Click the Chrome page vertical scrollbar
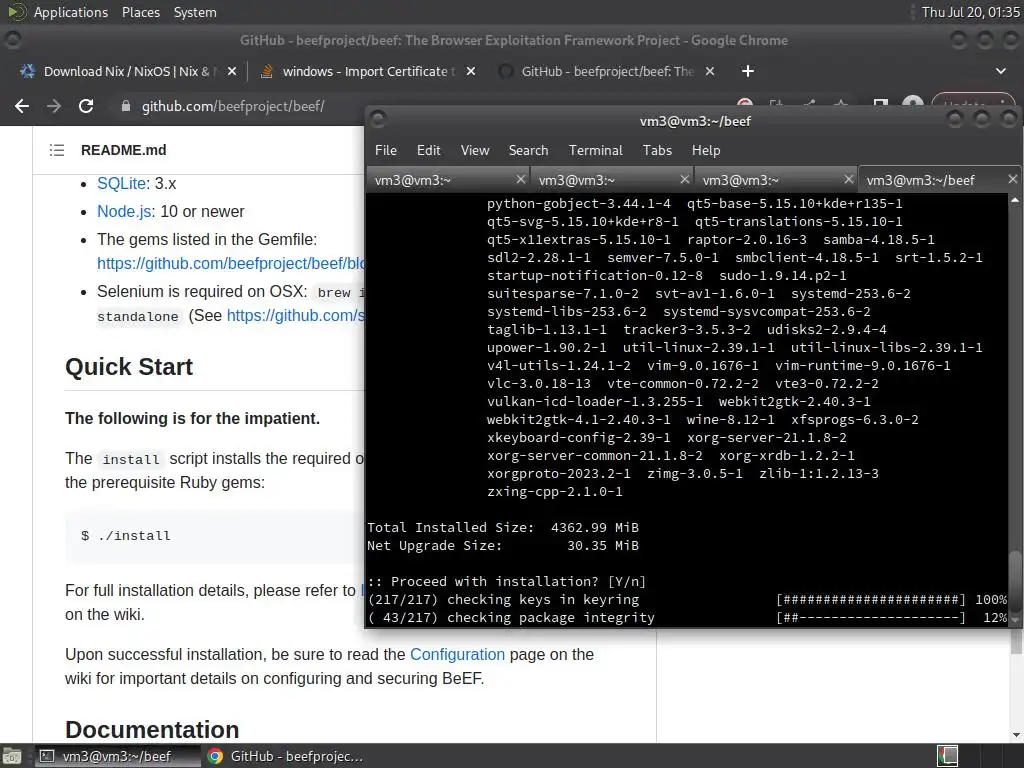This screenshot has width=1024, height=768. [1016, 640]
